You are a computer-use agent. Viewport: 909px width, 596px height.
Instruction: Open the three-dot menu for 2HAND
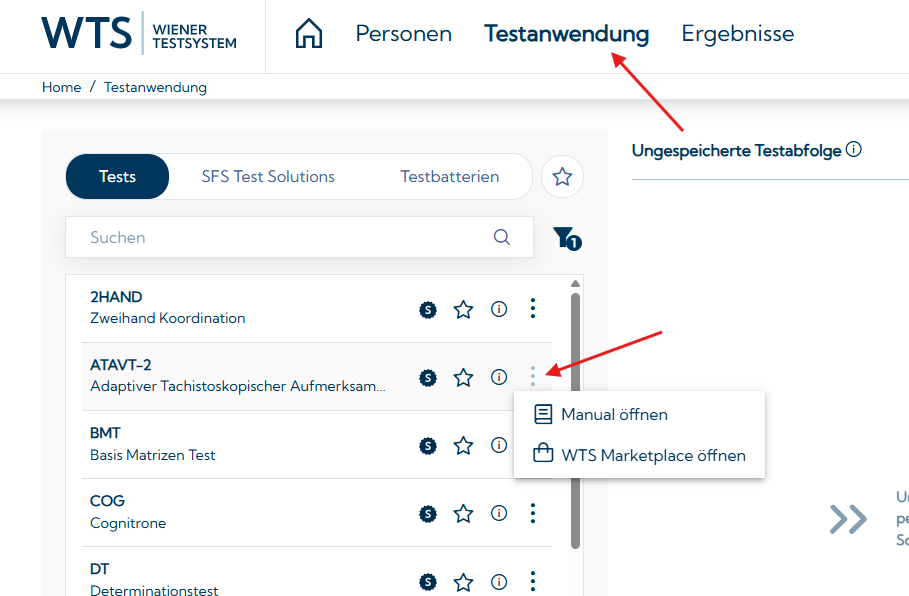[x=533, y=308]
